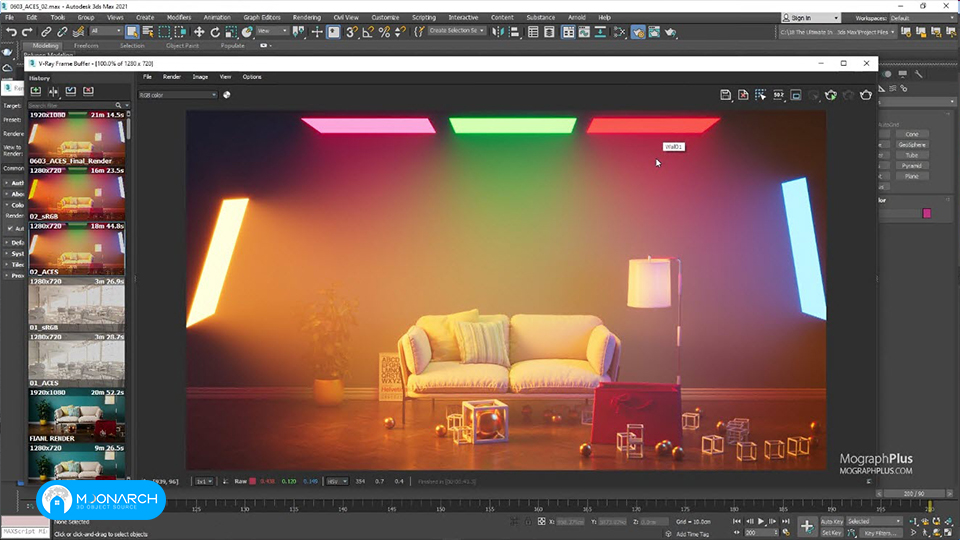The width and height of the screenshot is (960, 540).
Task: Click the A/B compare icon in History
Action: pyautogui.click(x=53, y=91)
